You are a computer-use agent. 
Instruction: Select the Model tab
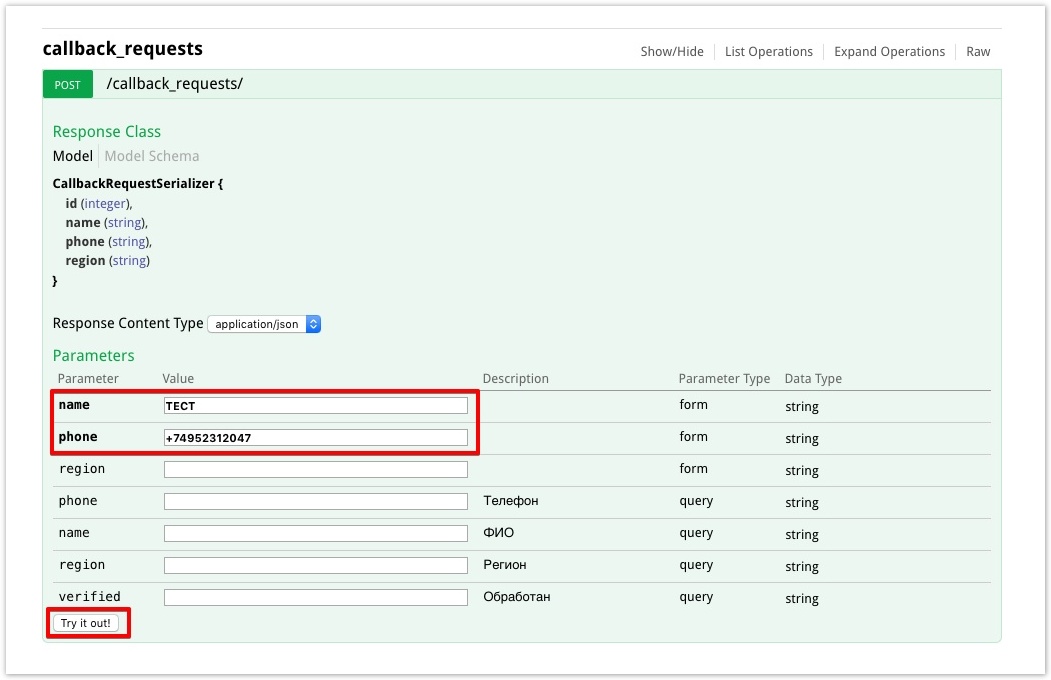pyautogui.click(x=72, y=156)
